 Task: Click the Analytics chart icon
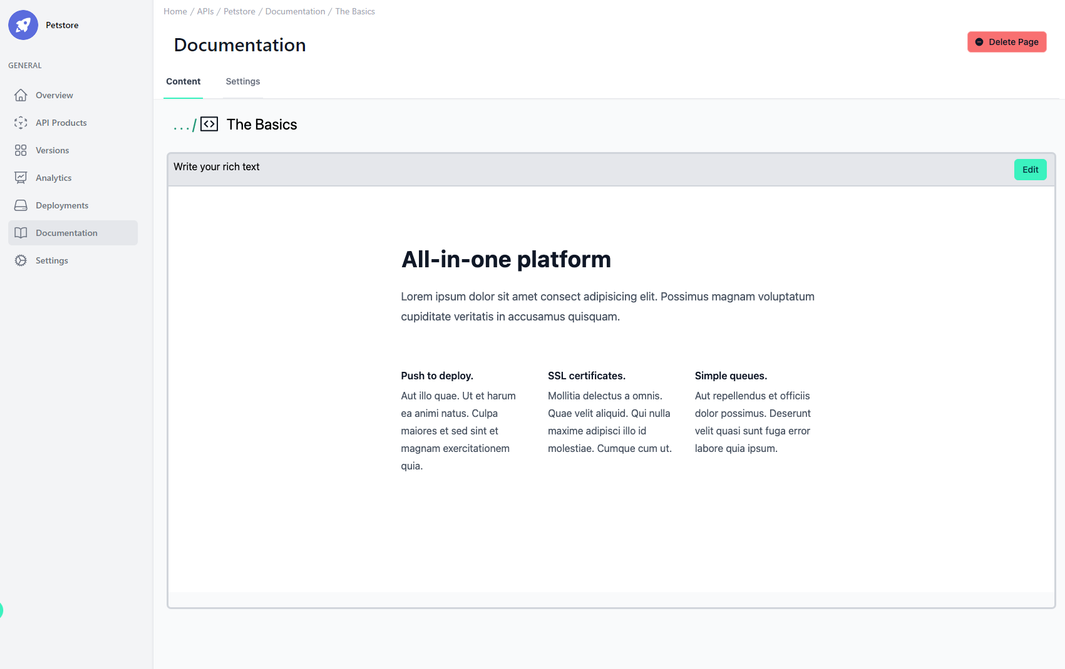pos(22,177)
